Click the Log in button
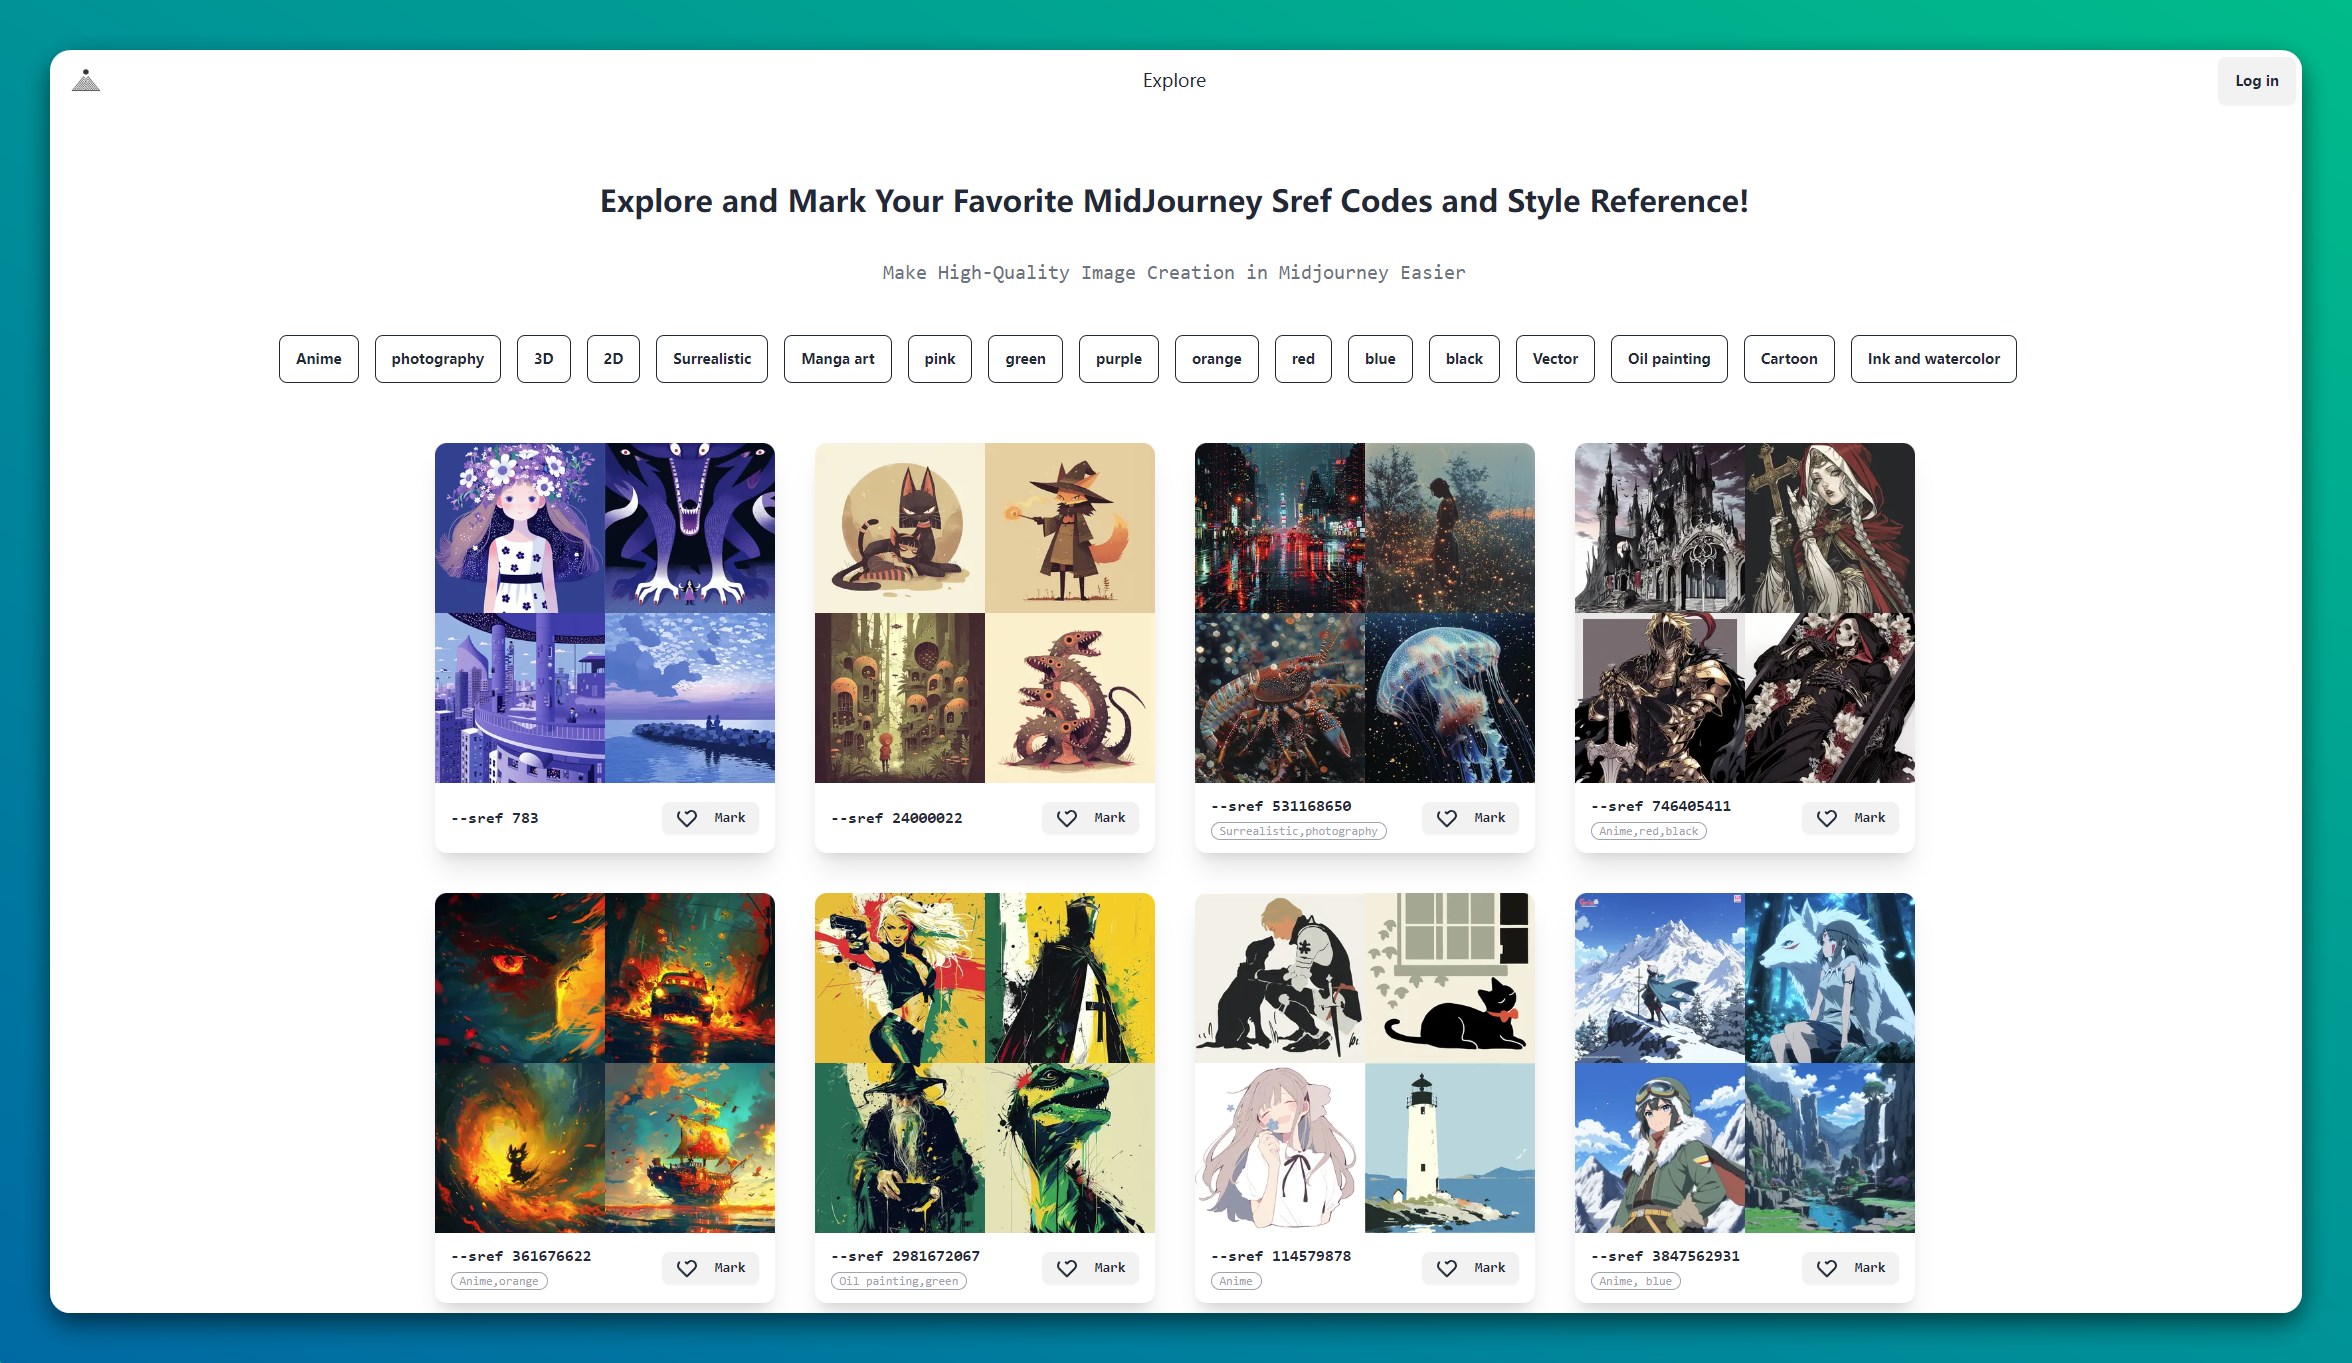Image resolution: width=2352 pixels, height=1363 pixels. click(x=2256, y=80)
